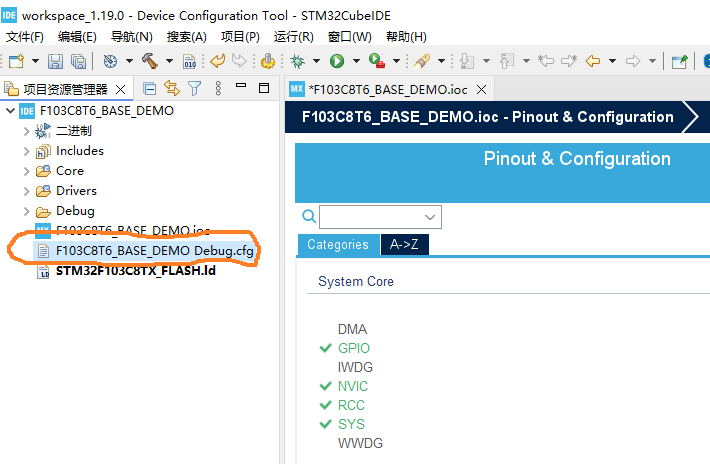The width and height of the screenshot is (710, 464).
Task: Click the open perspective icon
Action: coord(679,61)
